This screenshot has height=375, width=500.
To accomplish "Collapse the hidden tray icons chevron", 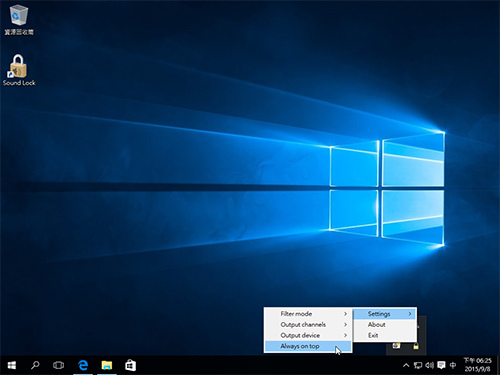I will pyautogui.click(x=406, y=365).
